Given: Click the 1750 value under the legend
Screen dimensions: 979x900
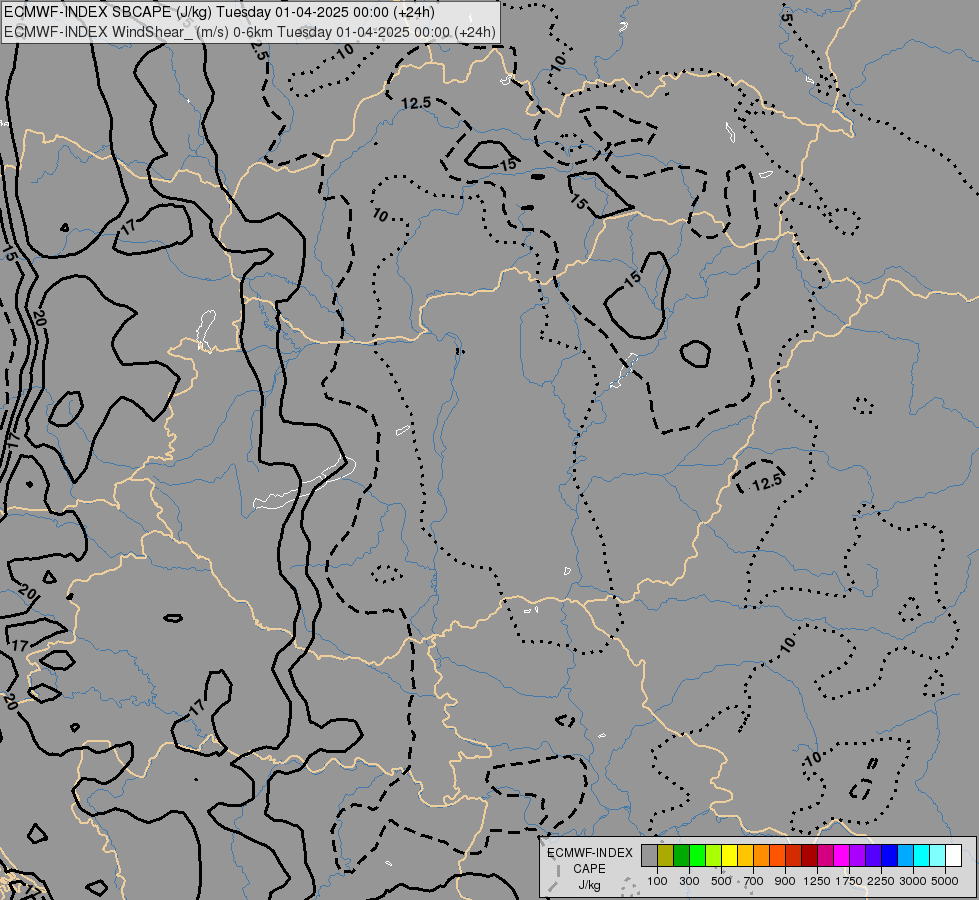Looking at the screenshot, I should click(849, 881).
